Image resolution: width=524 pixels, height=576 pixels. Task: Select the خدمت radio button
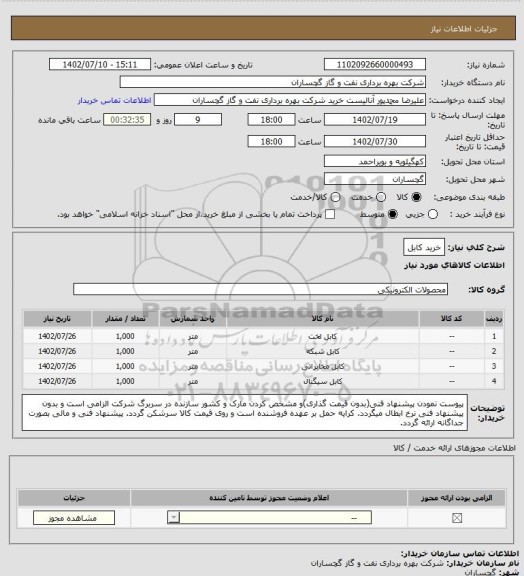381,197
